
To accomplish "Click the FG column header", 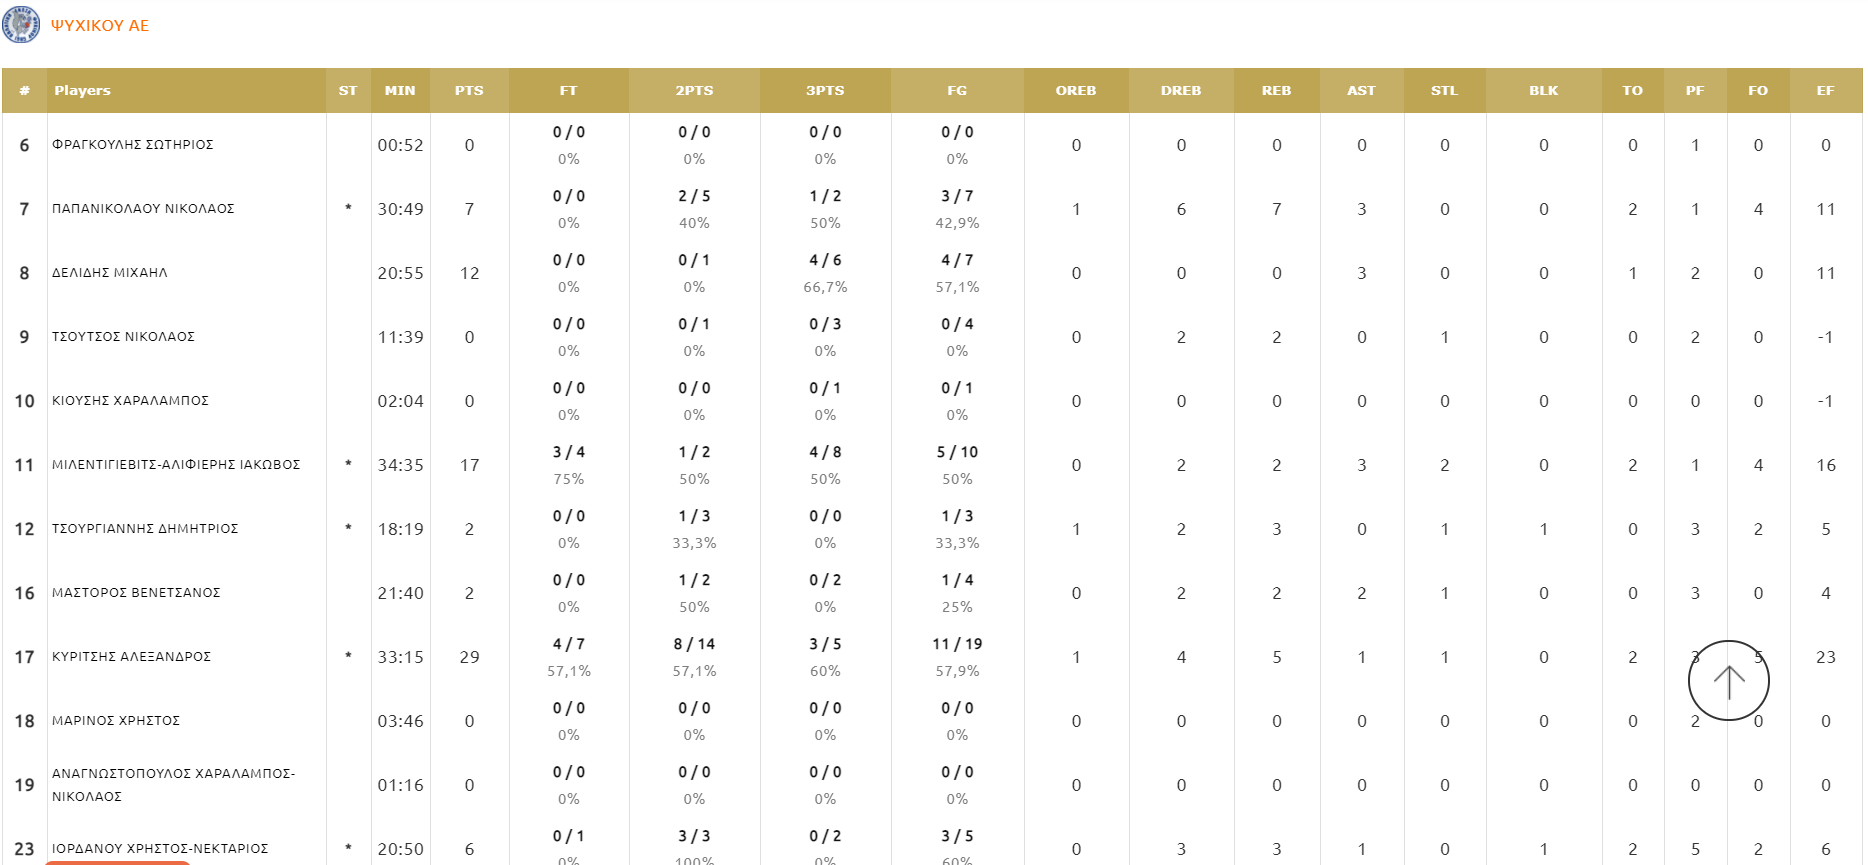I will pos(957,90).
